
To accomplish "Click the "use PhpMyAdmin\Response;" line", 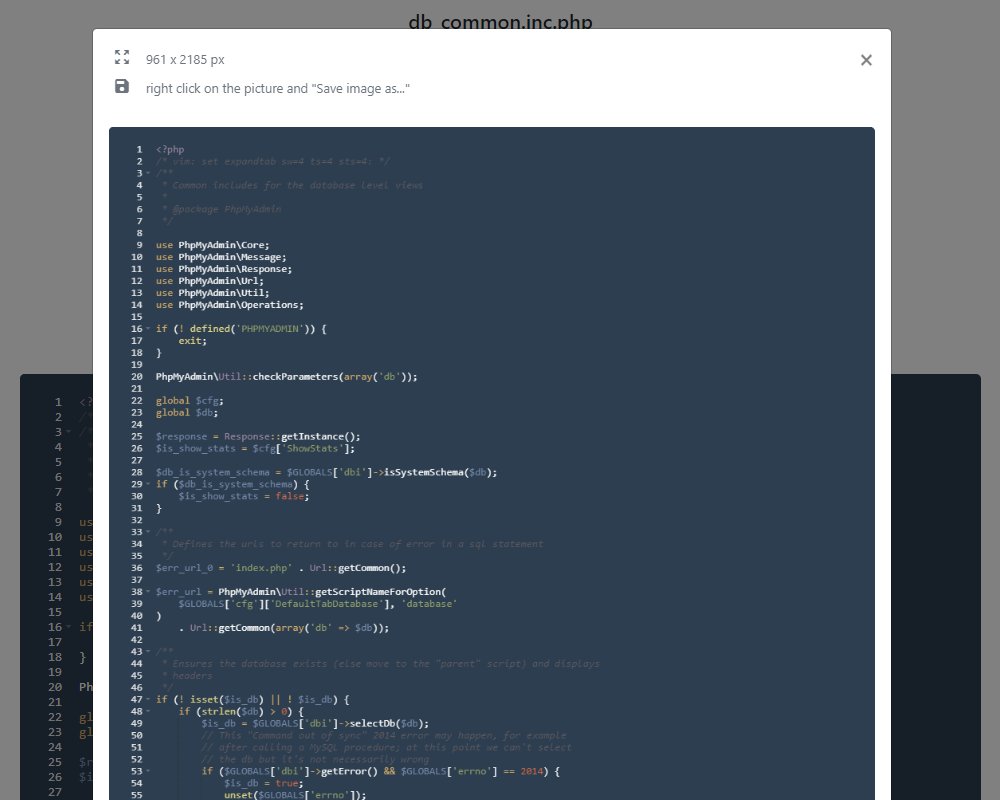I will click(x=224, y=269).
